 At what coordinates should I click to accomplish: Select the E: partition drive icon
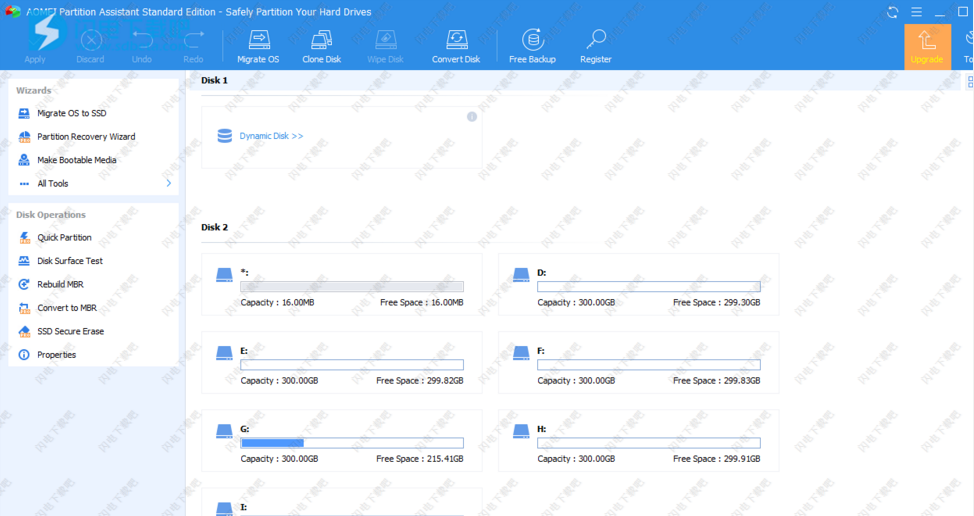(x=224, y=353)
